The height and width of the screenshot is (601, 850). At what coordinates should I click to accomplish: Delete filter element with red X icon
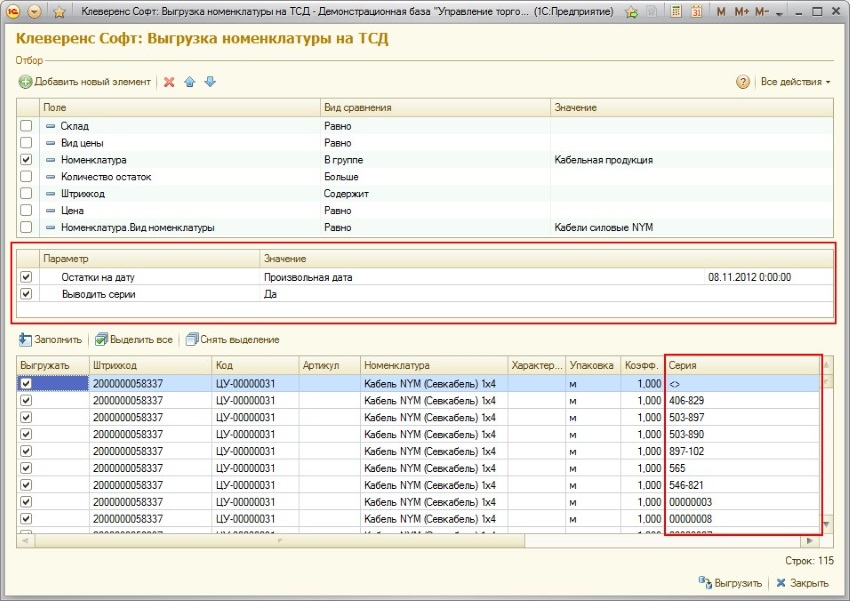tap(169, 82)
